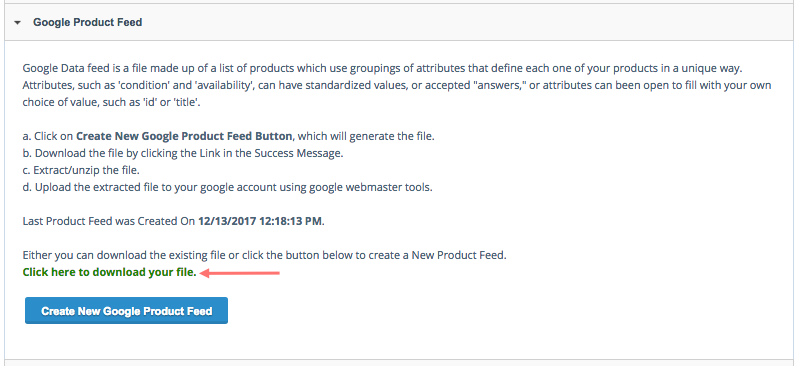Click empty area of accordion header bar
Image resolution: width=800 pixels, height=366 pixels.
(459, 22)
